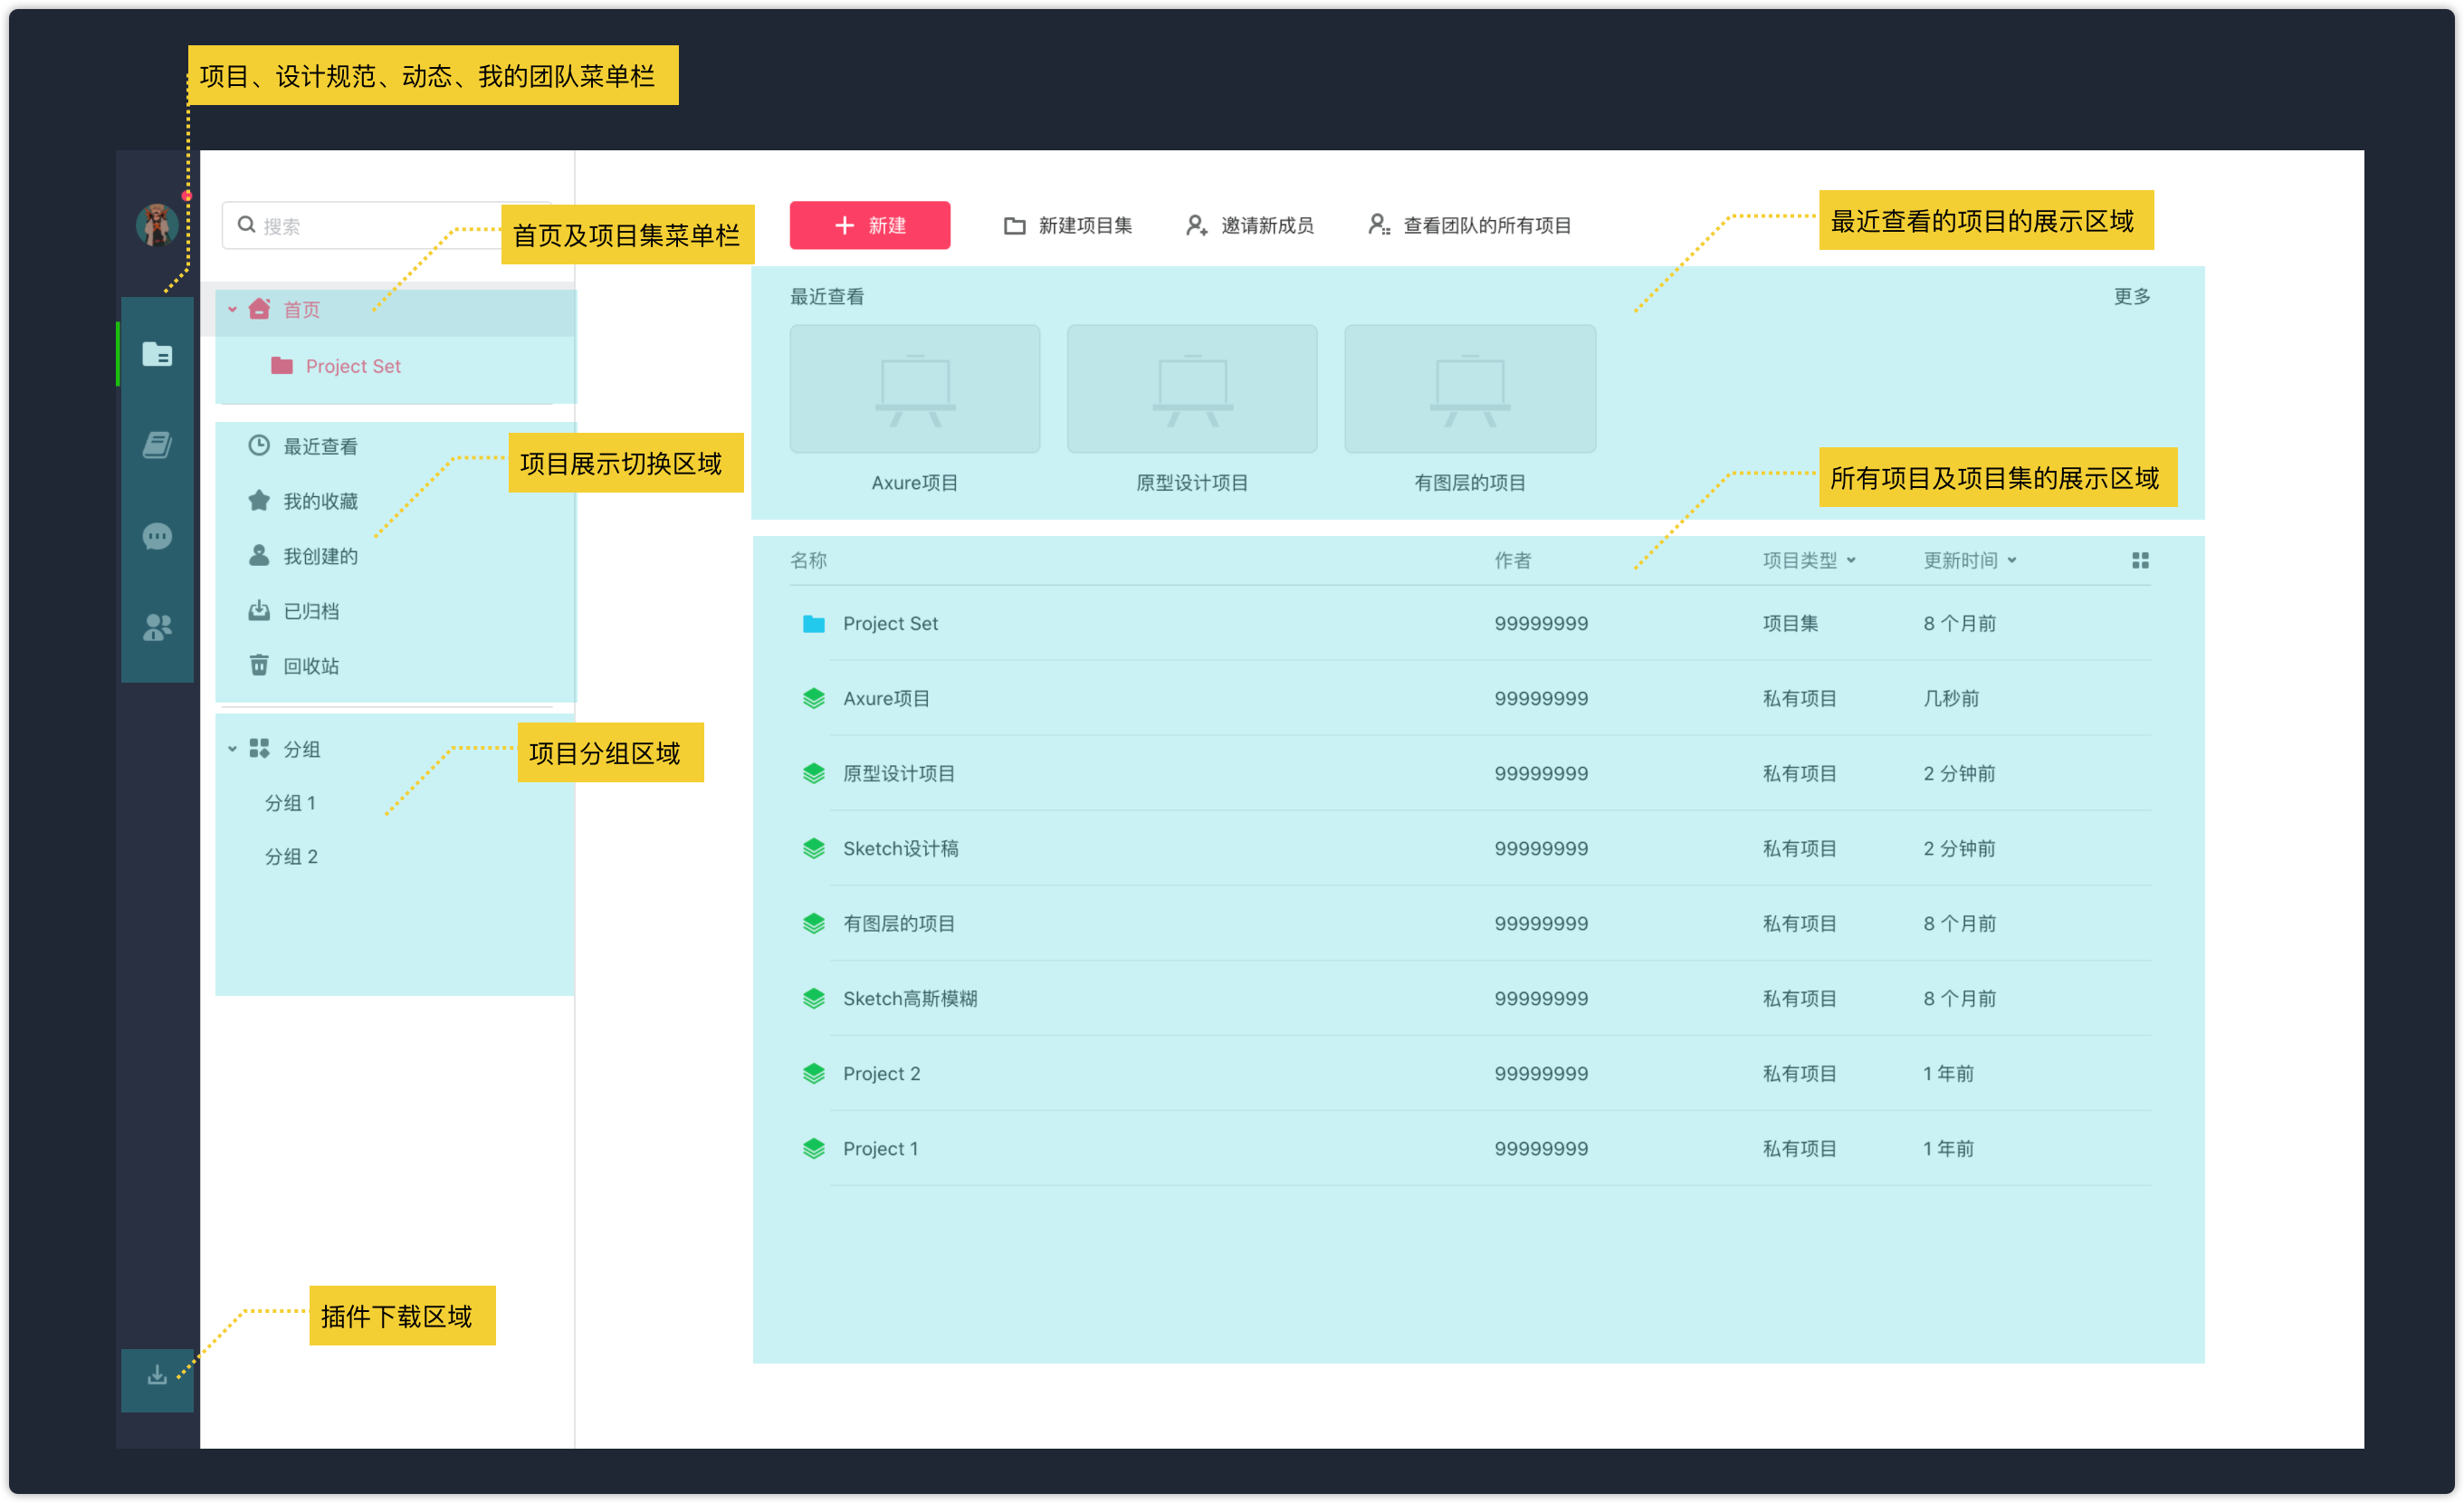2464x1503 pixels.
Task: Open the design specs book icon
Action: [157, 445]
